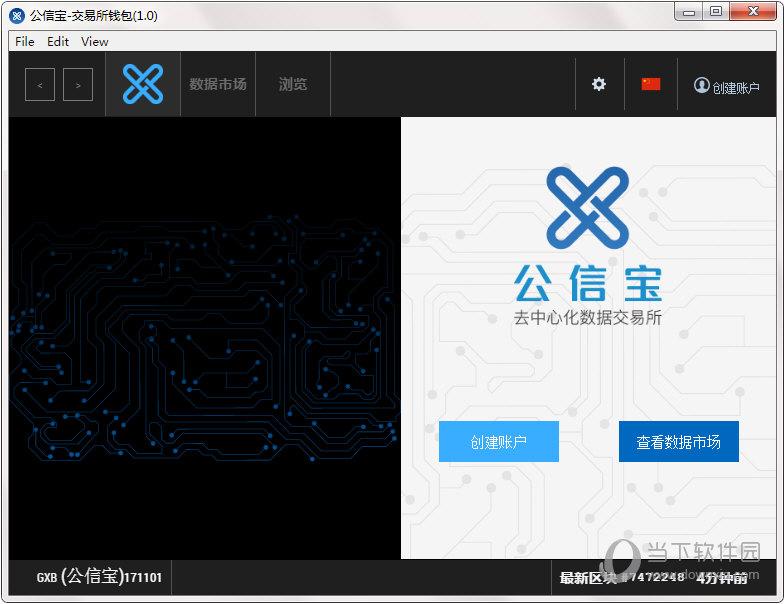Click the light blue 创建账户 button
The height and width of the screenshot is (604, 784).
(498, 442)
